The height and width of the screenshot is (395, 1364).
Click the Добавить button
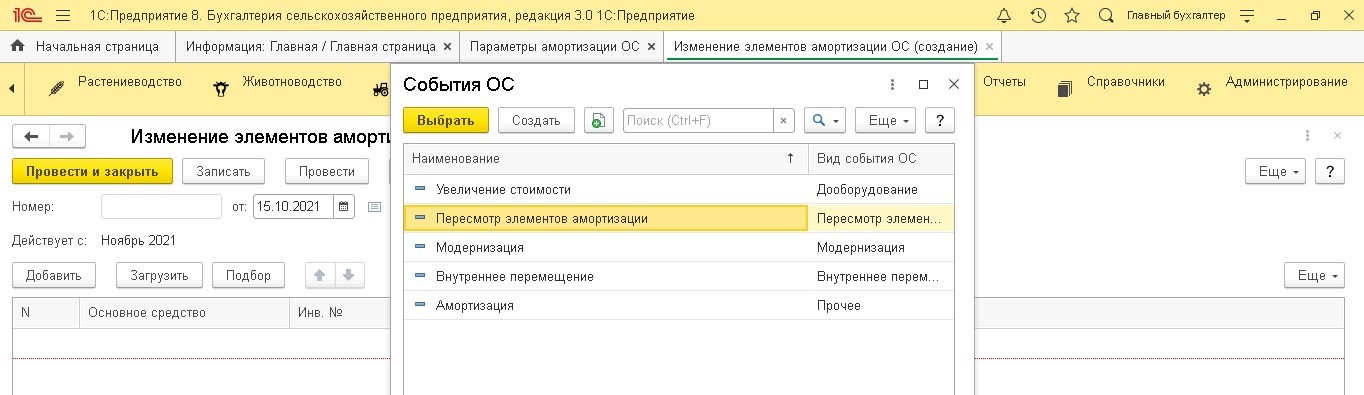pos(53,275)
